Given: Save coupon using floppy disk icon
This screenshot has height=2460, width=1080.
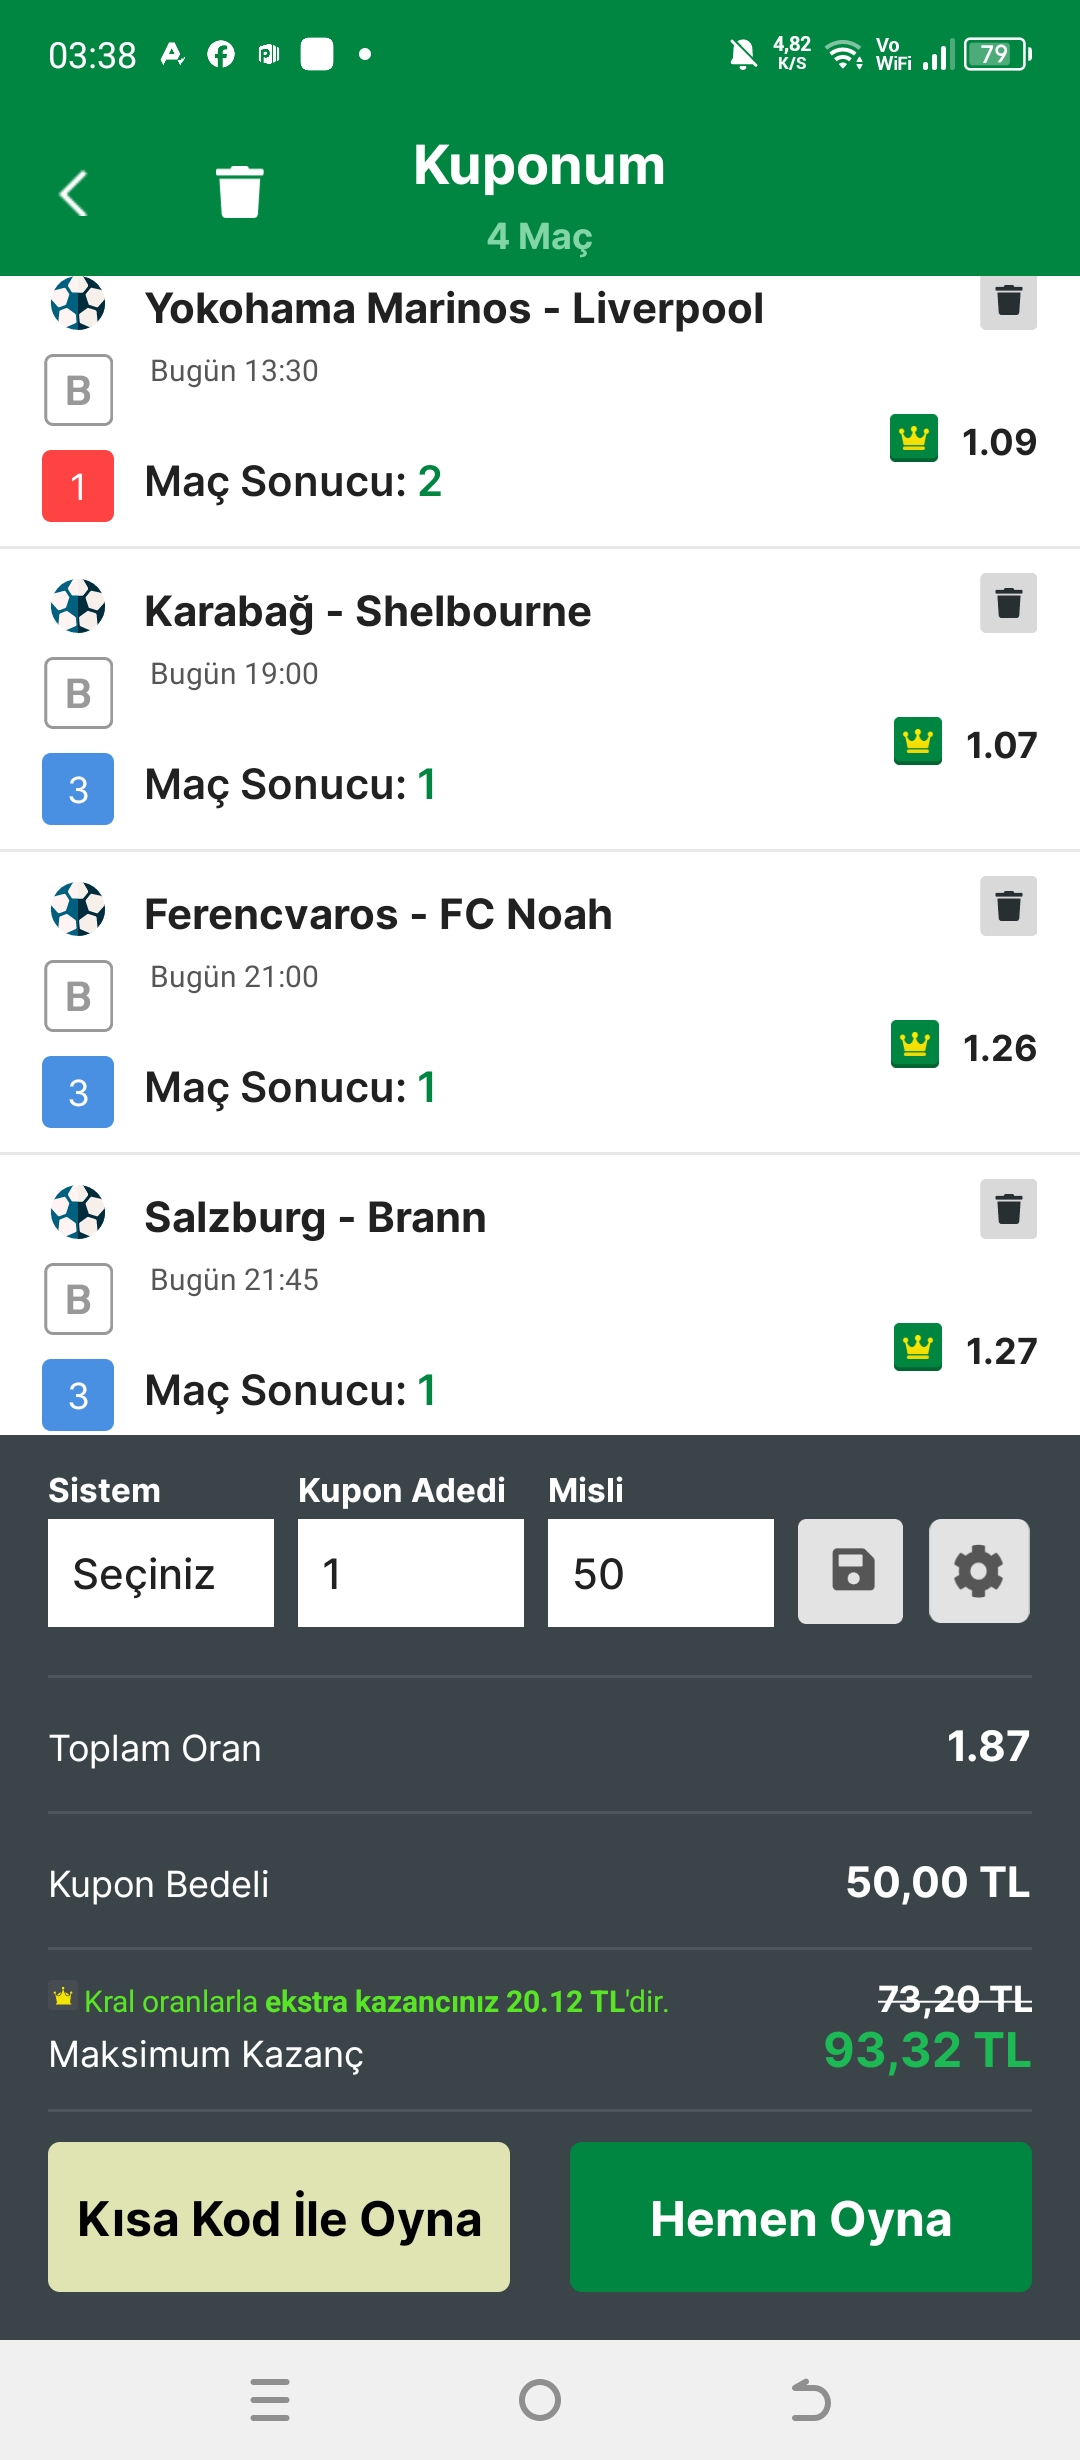Looking at the screenshot, I should pyautogui.click(x=851, y=1571).
